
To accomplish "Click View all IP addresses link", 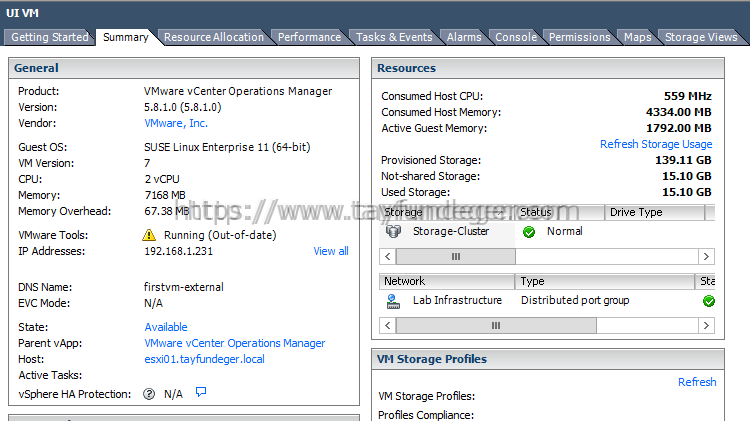I will click(x=331, y=251).
